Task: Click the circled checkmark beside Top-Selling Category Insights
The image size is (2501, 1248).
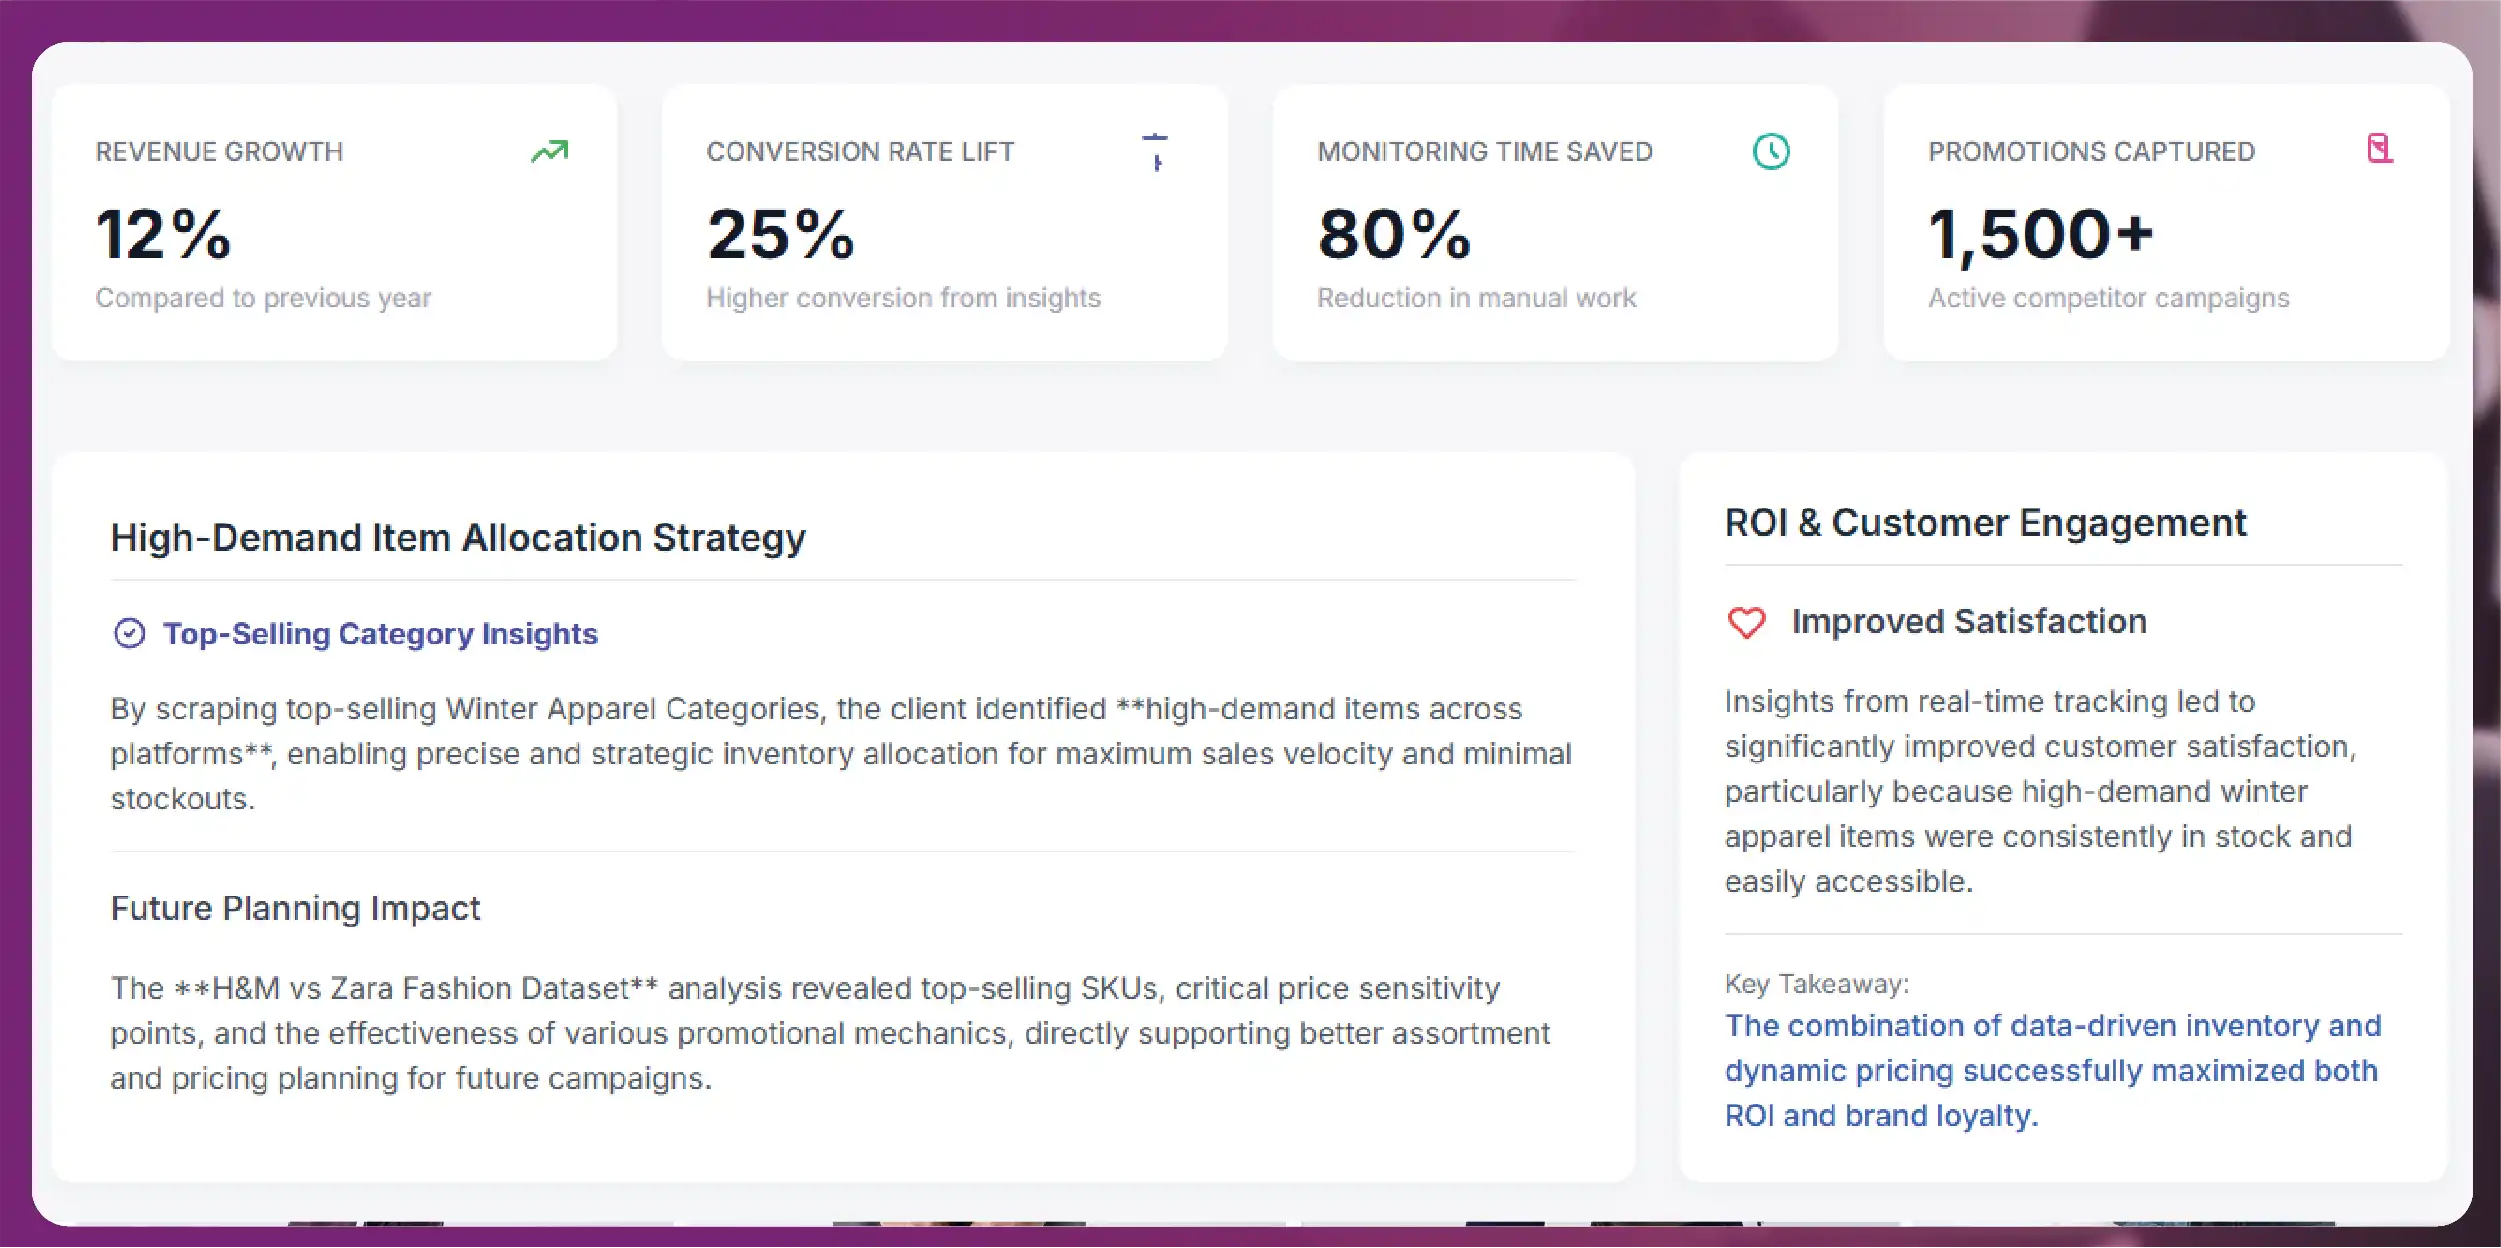Action: click(x=130, y=634)
